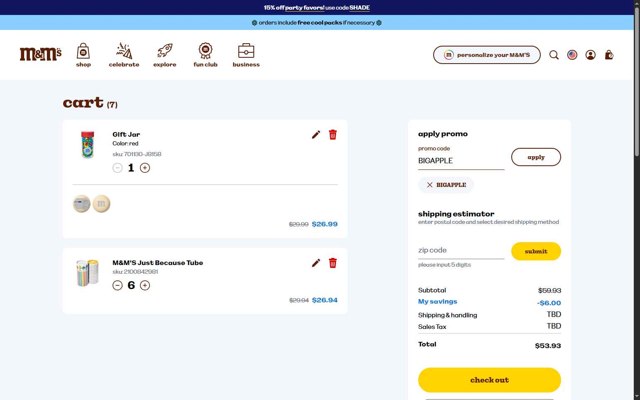Click the check out button

pyautogui.click(x=489, y=380)
